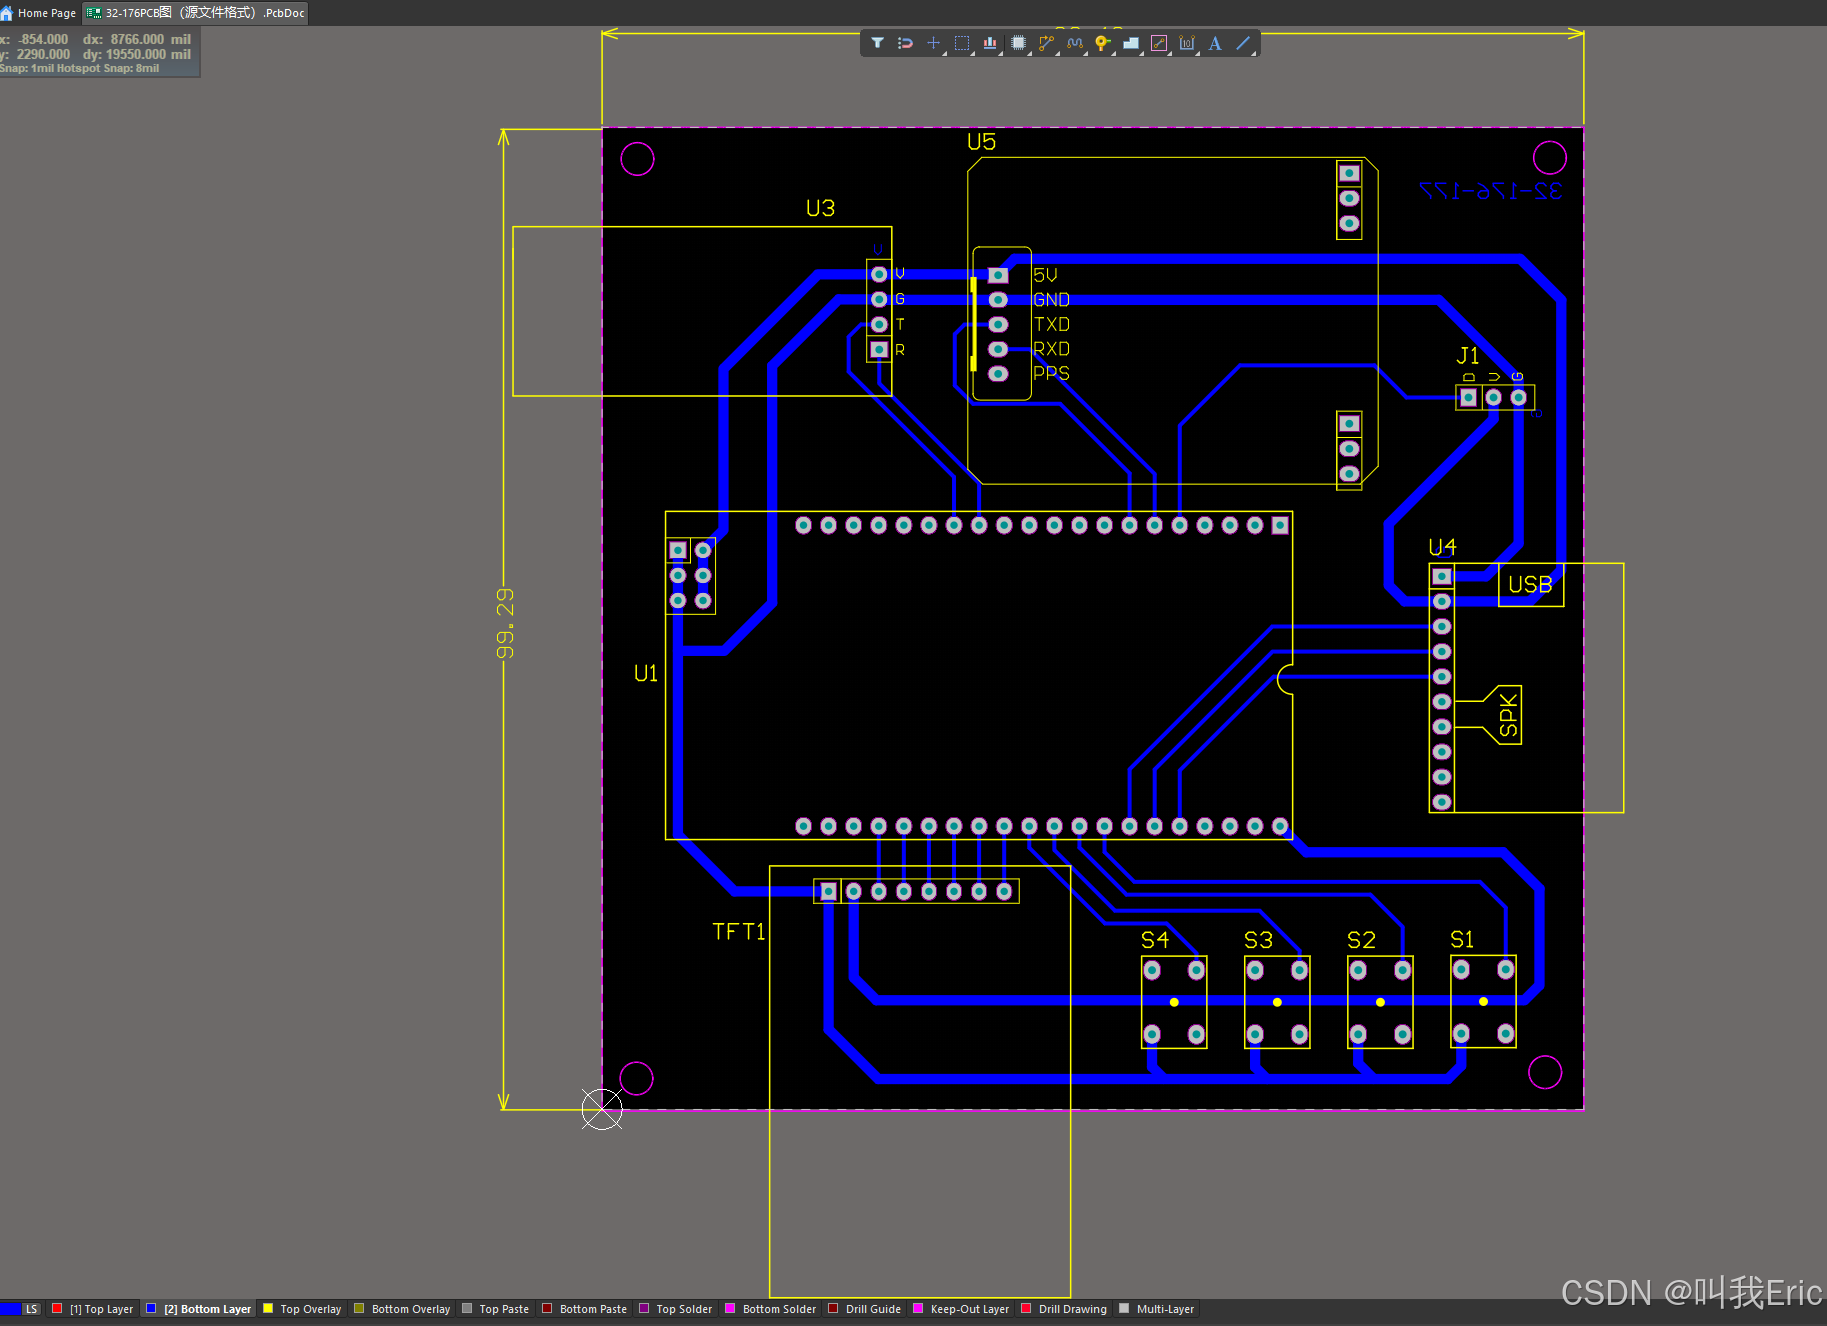The width and height of the screenshot is (1827, 1326).
Task: Select the TFT1 designator label
Action: [739, 932]
